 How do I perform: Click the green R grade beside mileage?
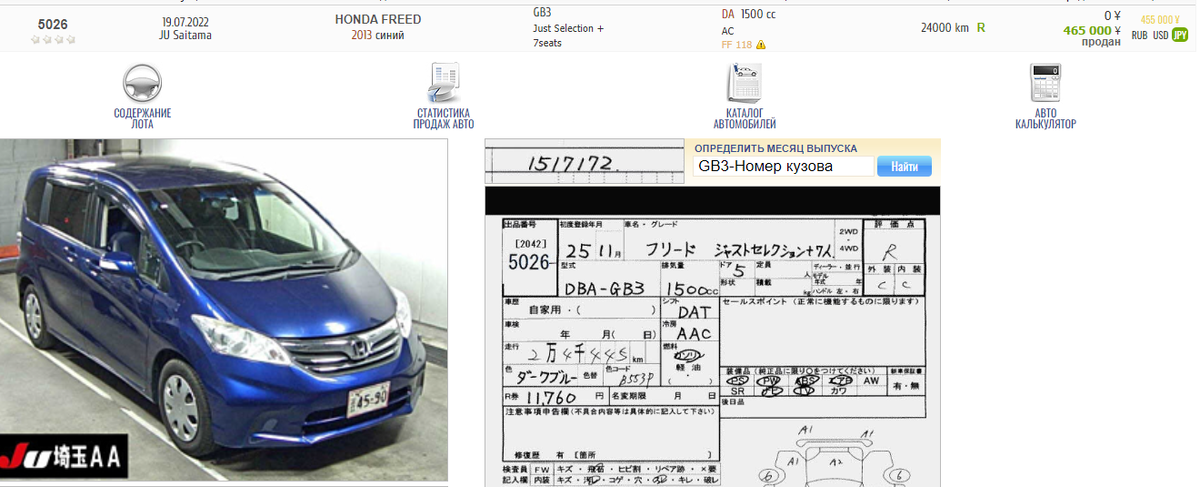(x=981, y=27)
